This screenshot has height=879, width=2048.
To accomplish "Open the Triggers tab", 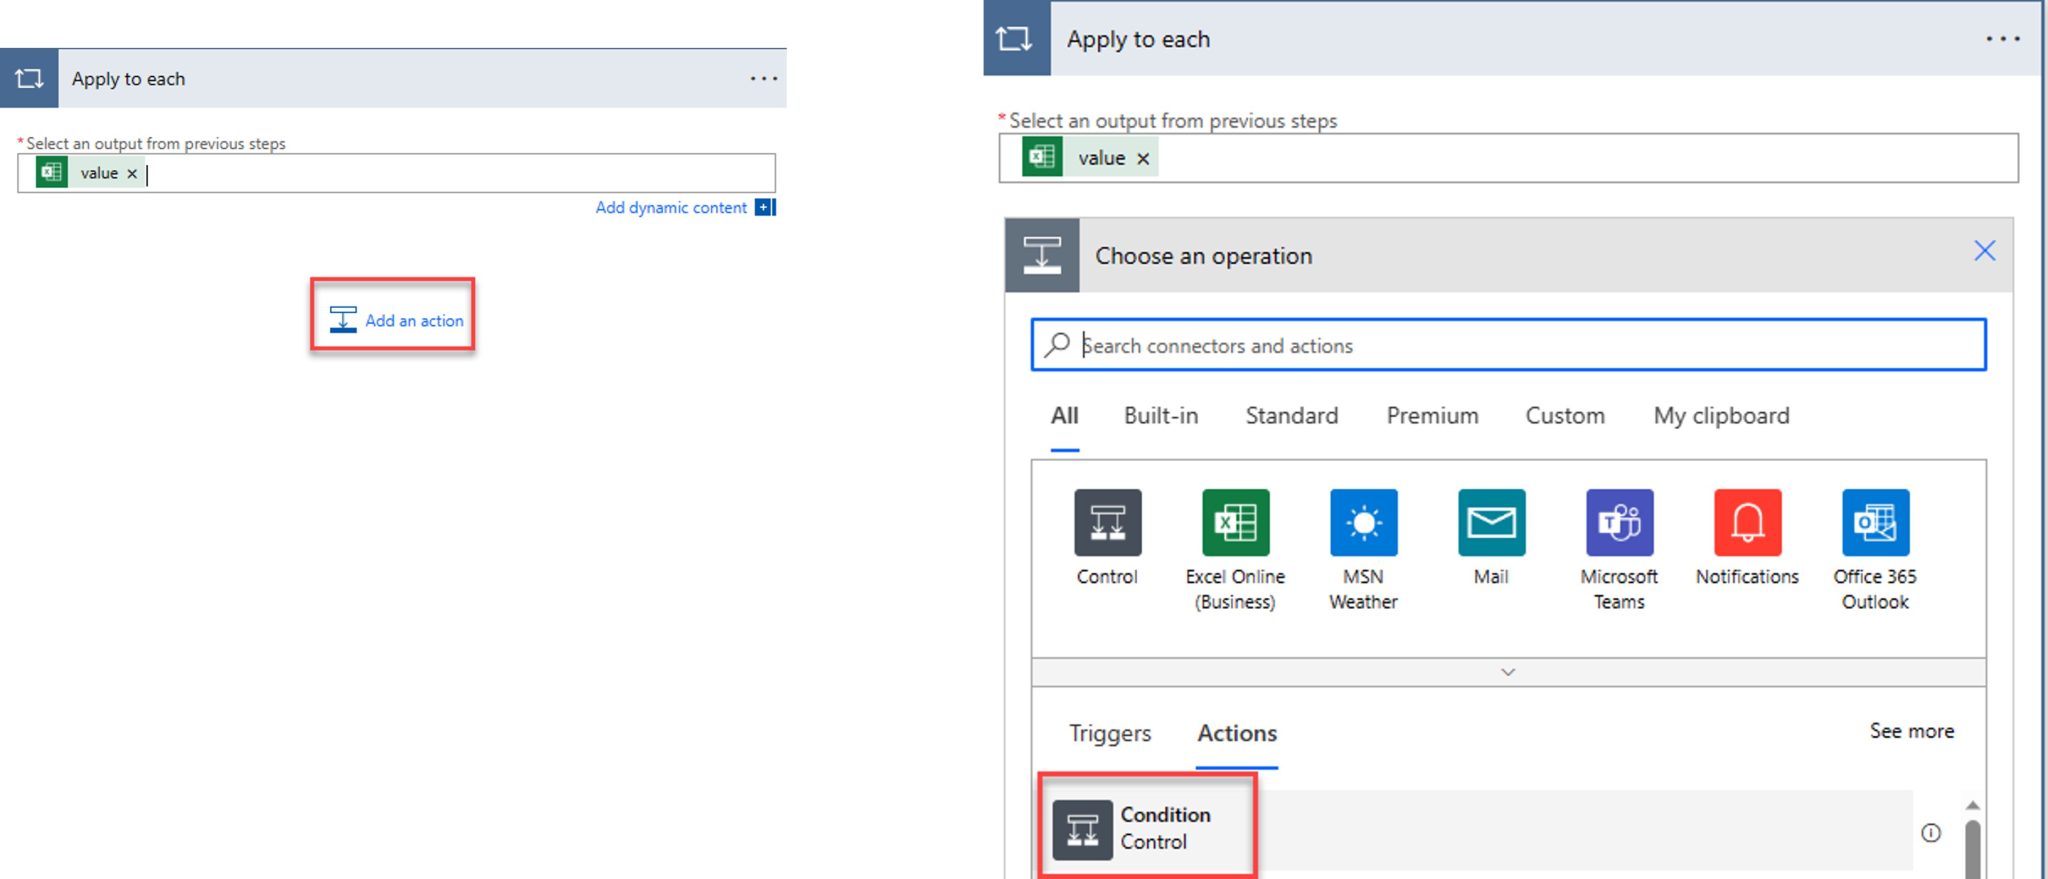I will (x=1110, y=733).
